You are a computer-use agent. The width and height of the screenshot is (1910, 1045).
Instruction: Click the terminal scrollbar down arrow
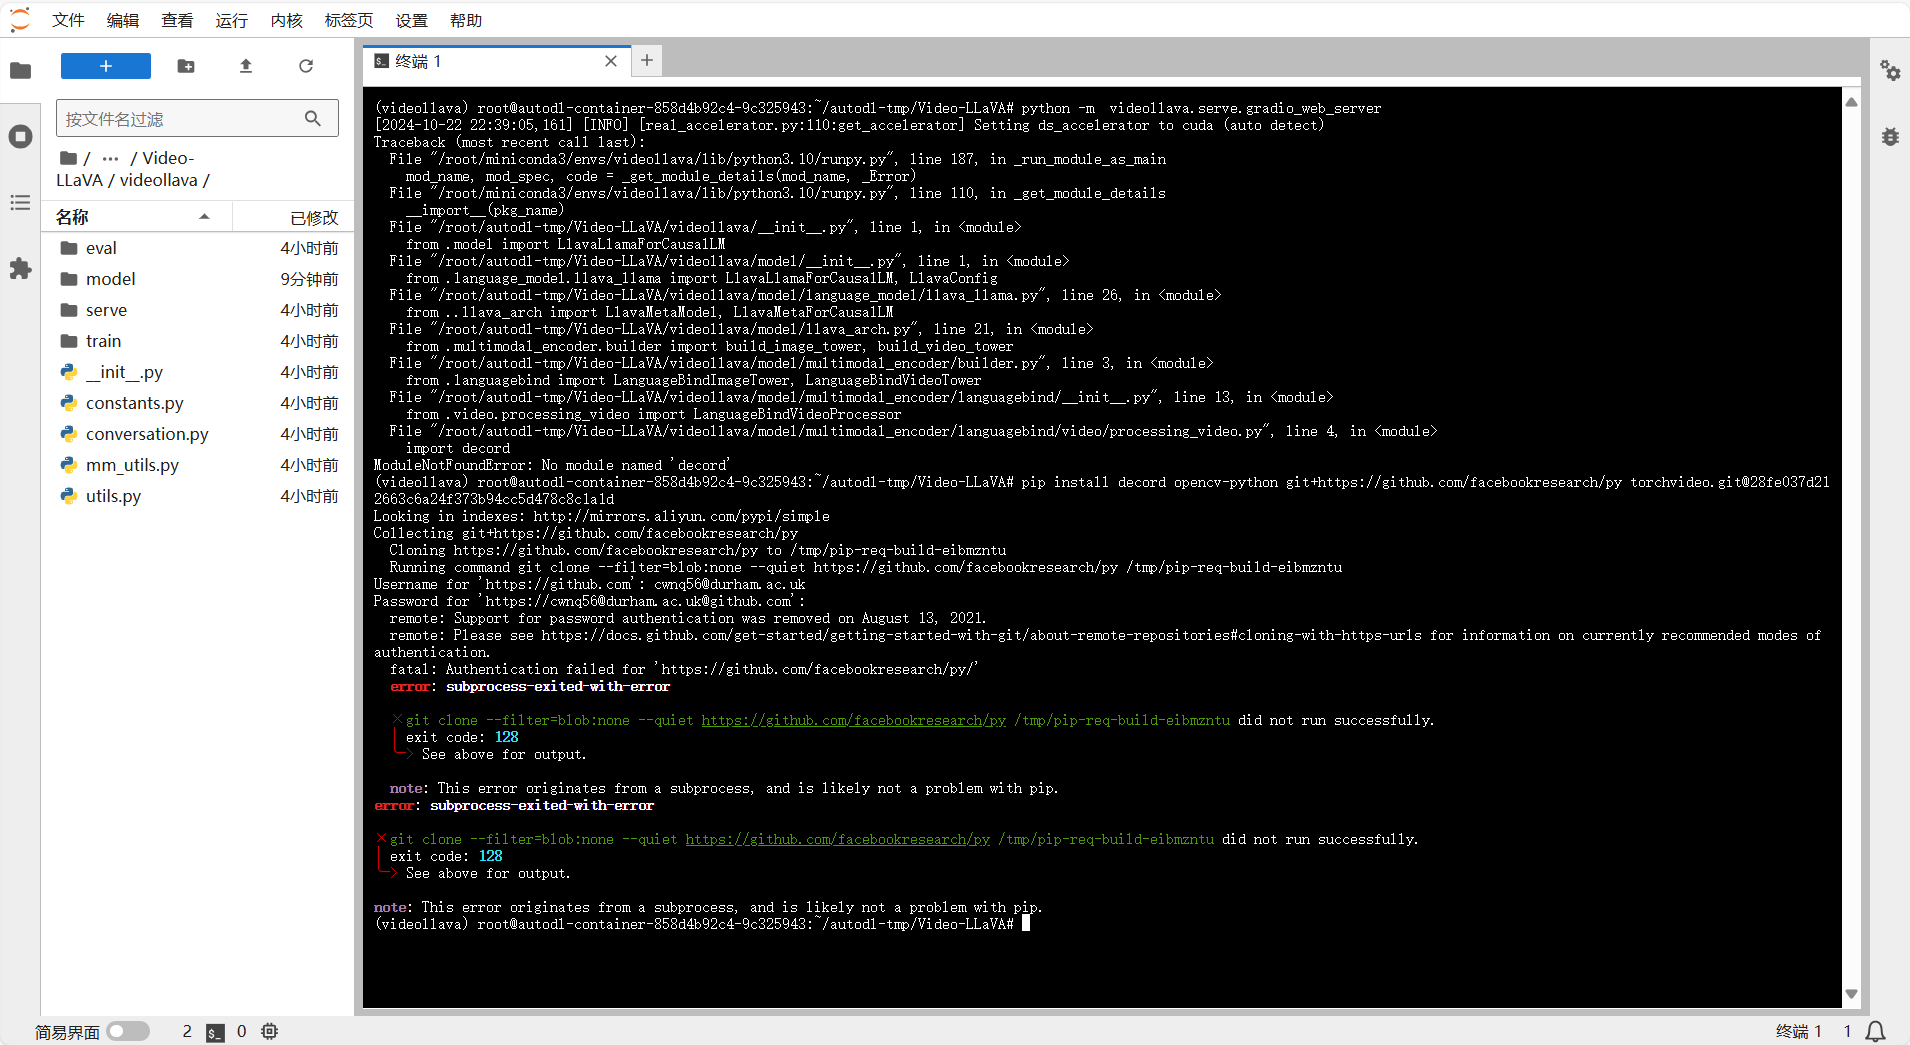click(1851, 993)
